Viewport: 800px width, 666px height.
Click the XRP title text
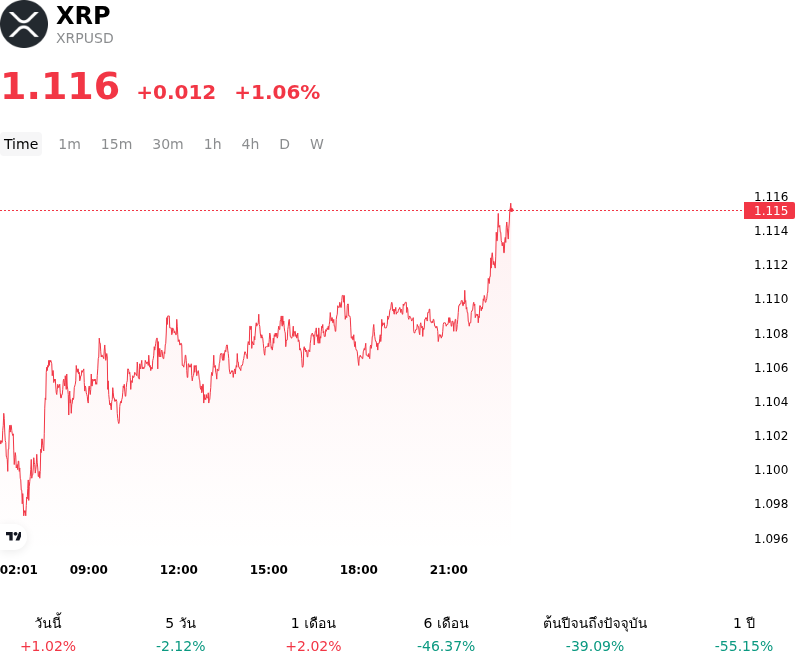[83, 15]
